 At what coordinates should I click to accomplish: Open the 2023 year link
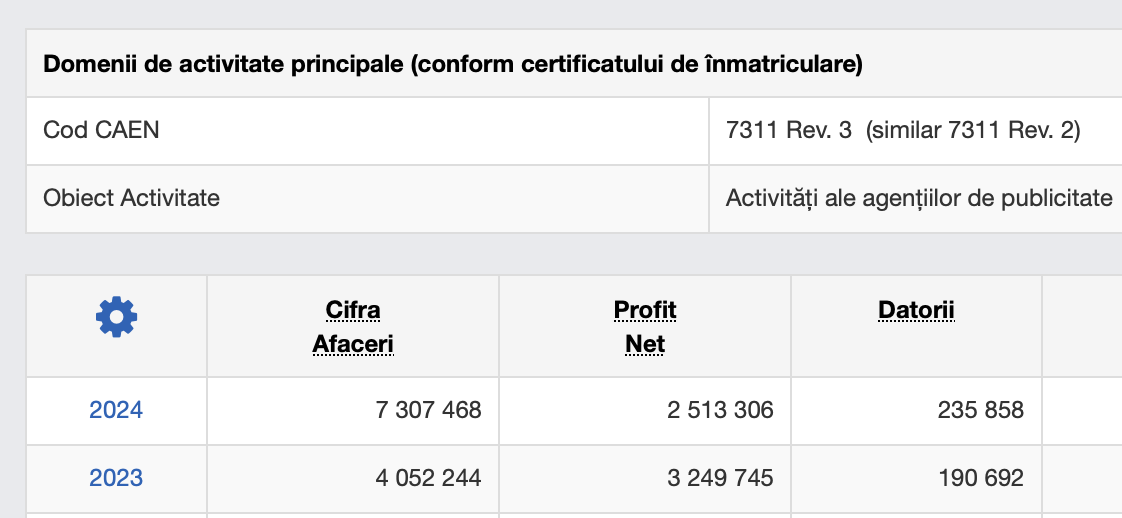click(x=116, y=477)
